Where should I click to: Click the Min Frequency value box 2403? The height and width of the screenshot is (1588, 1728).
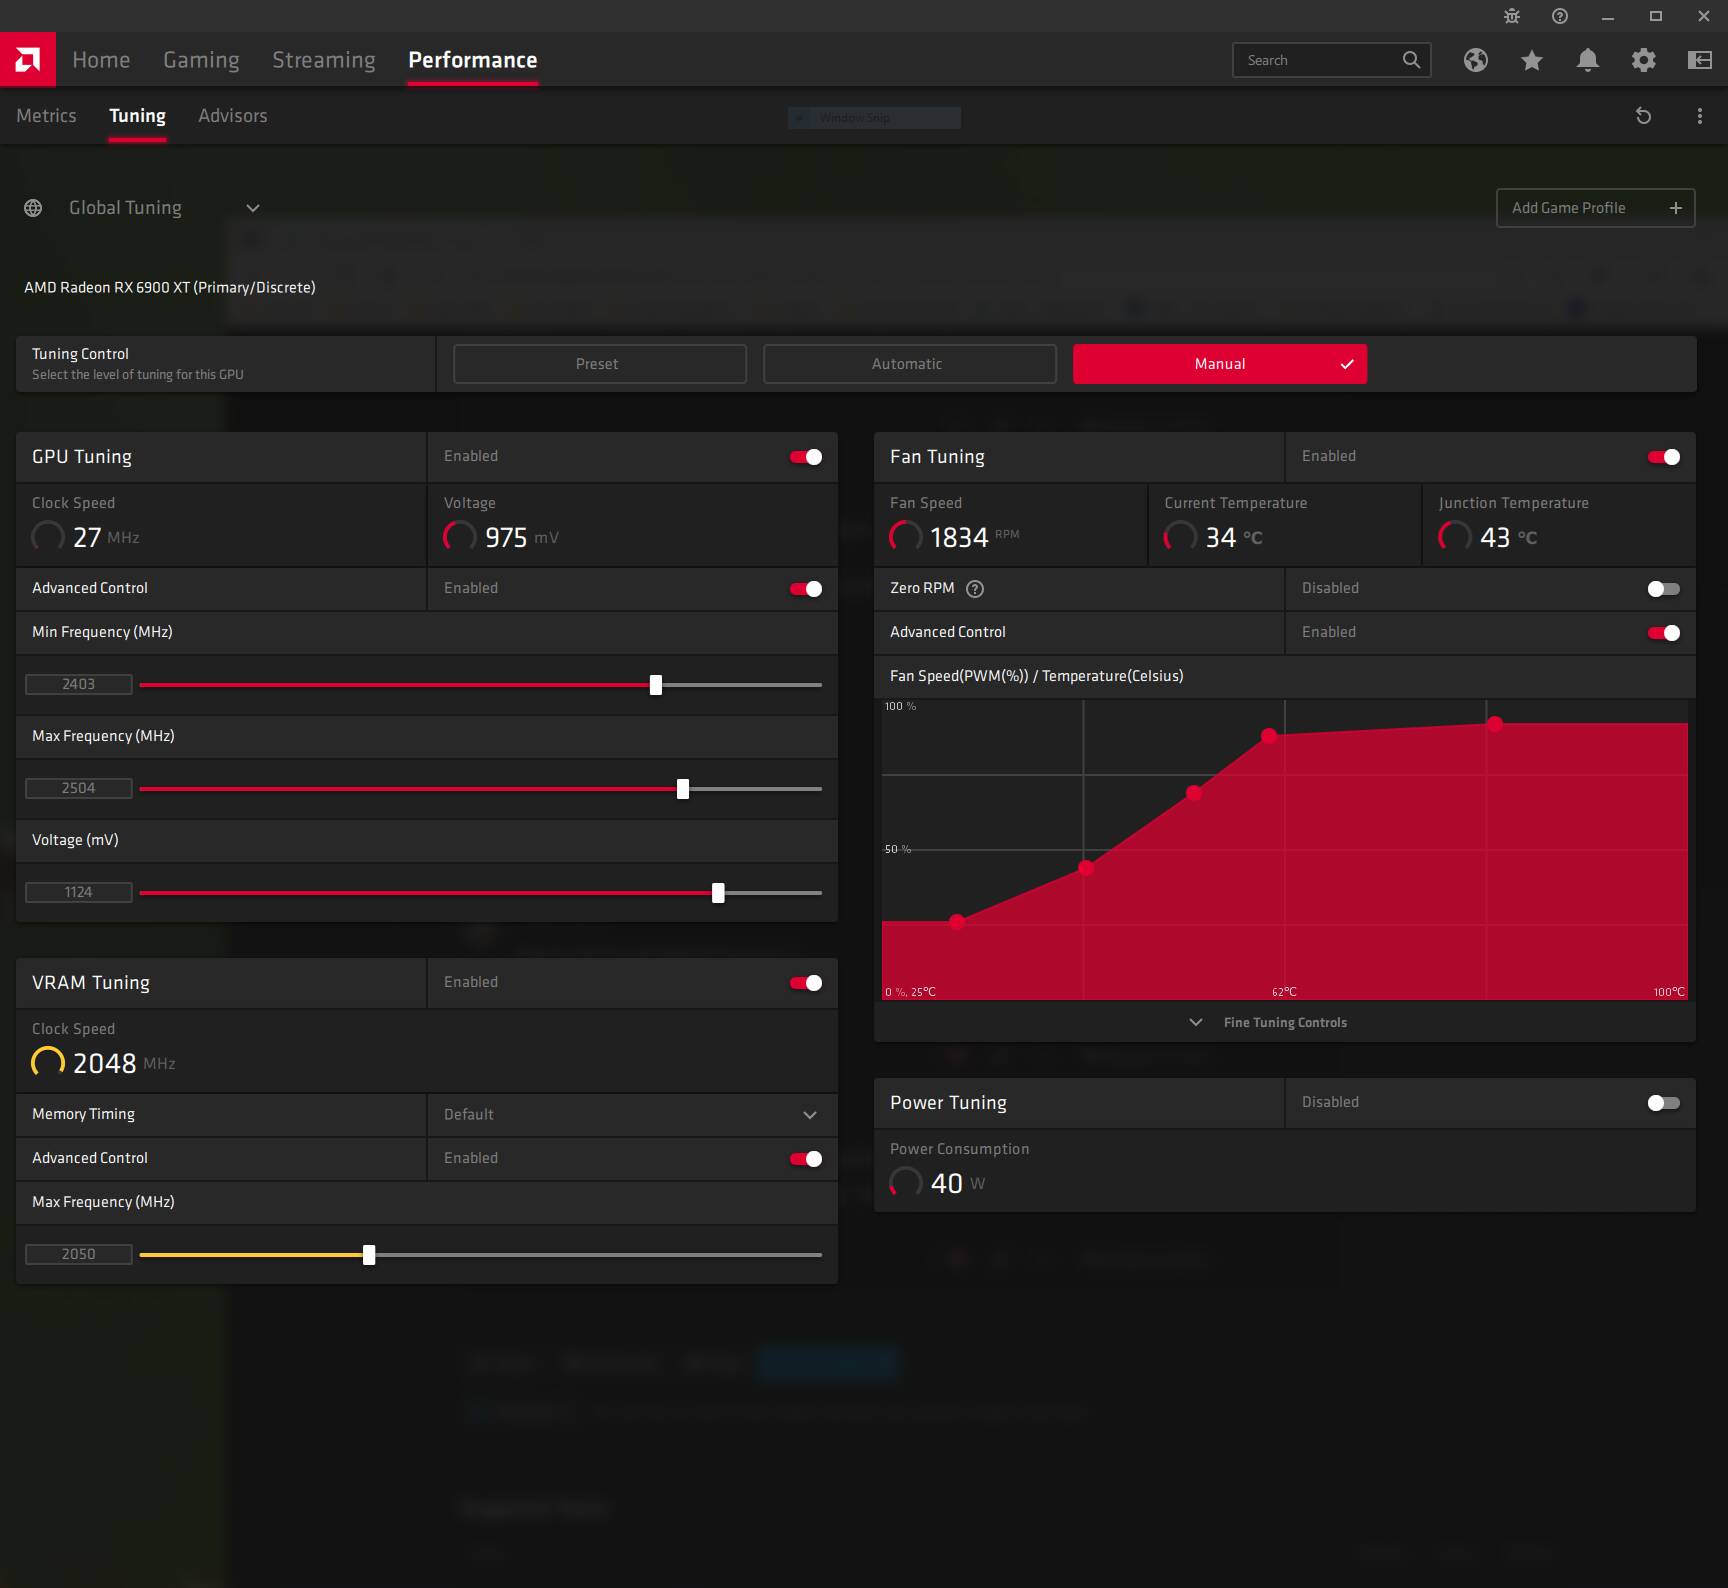click(79, 685)
